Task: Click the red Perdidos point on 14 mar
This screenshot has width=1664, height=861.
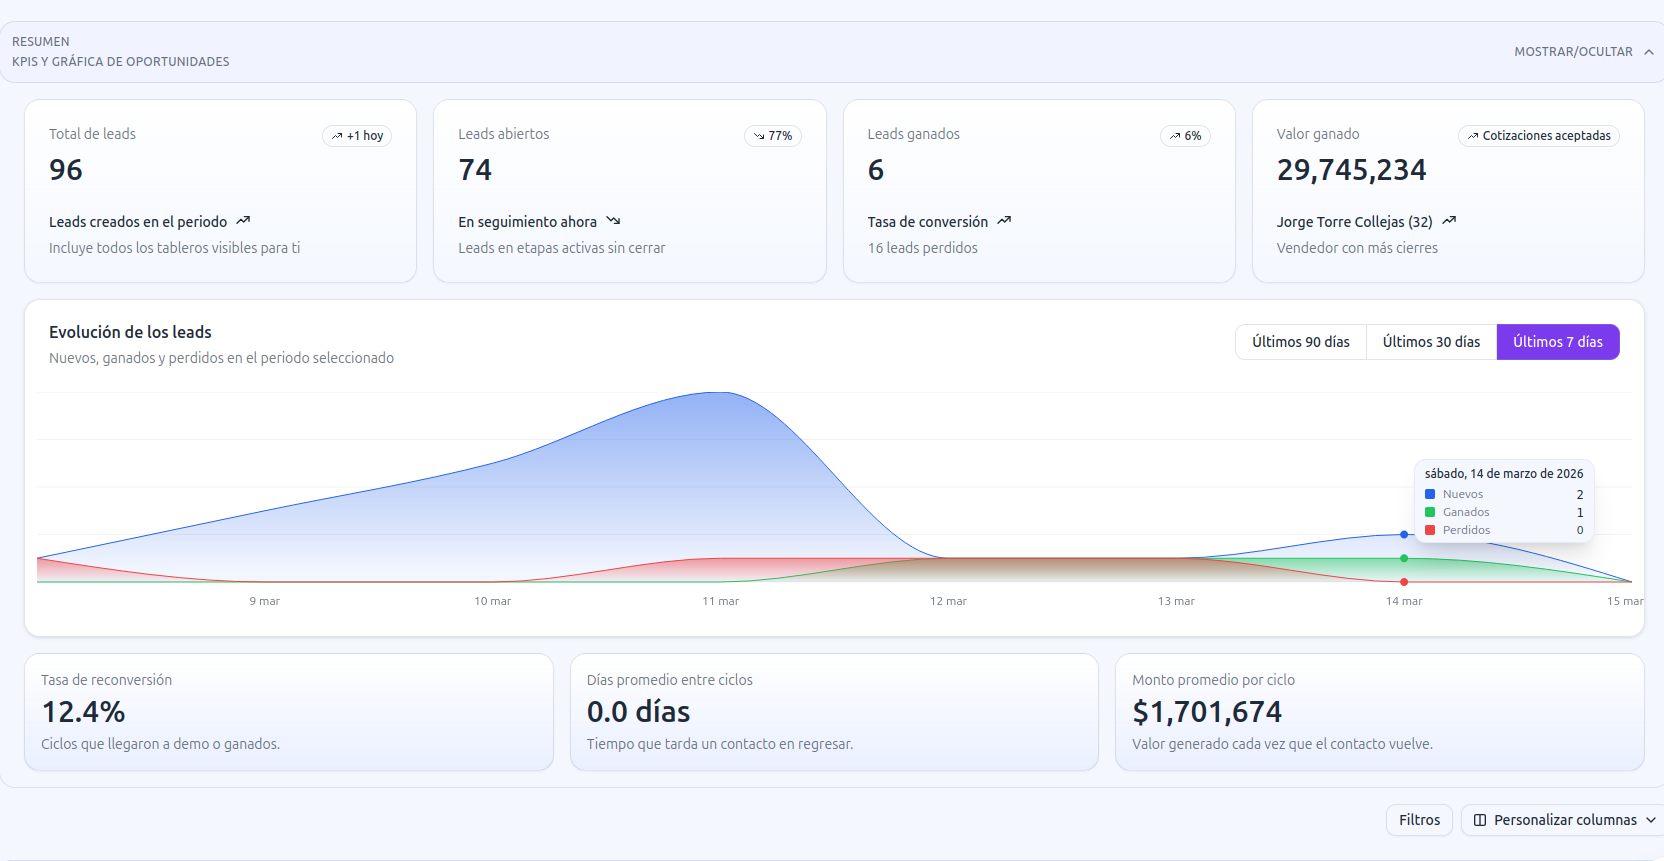Action: point(1404,581)
